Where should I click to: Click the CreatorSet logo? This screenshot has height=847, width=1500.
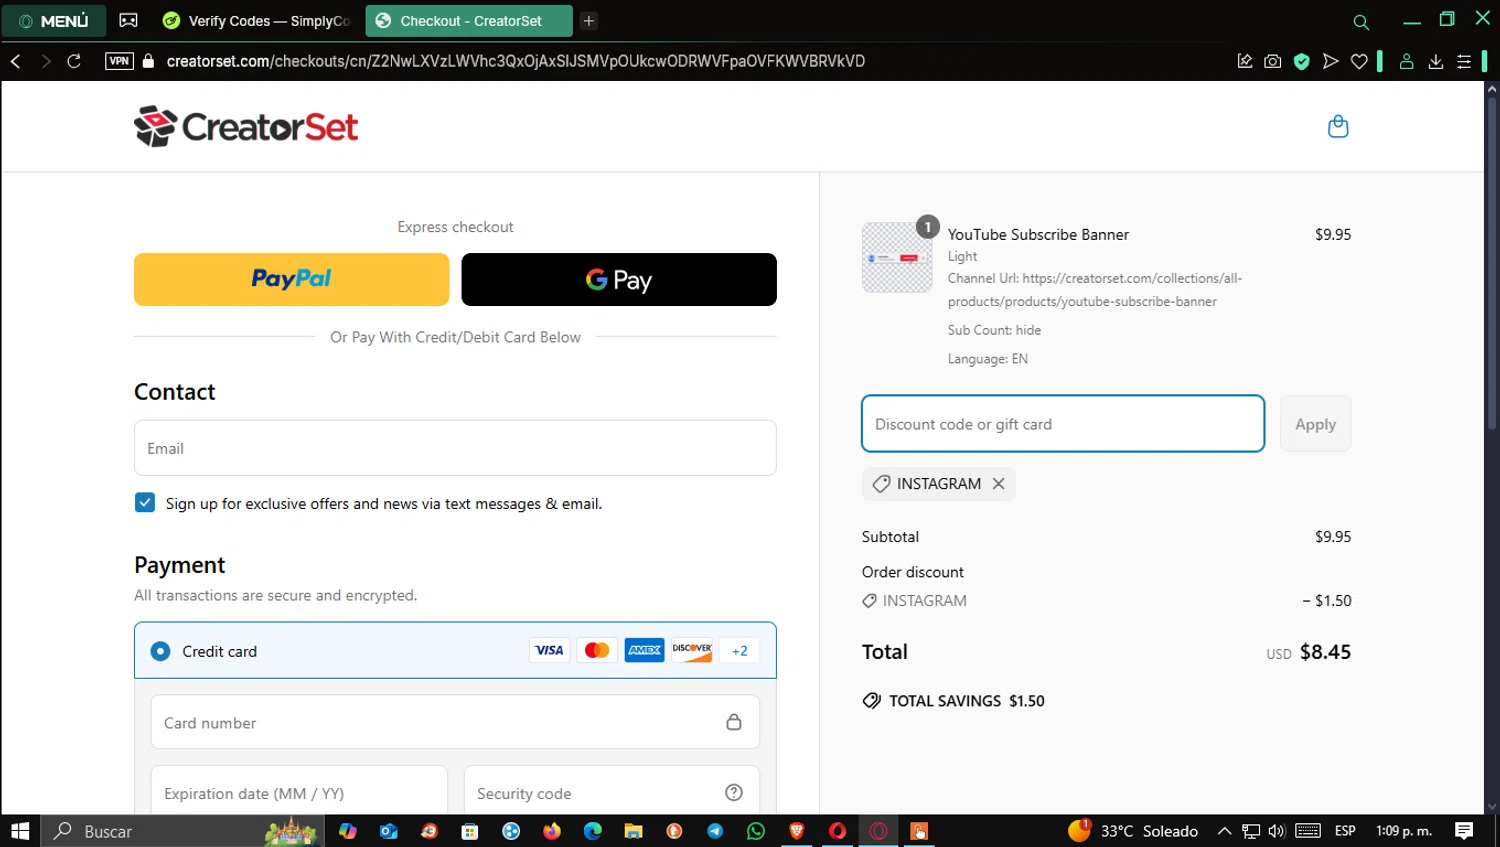246,127
